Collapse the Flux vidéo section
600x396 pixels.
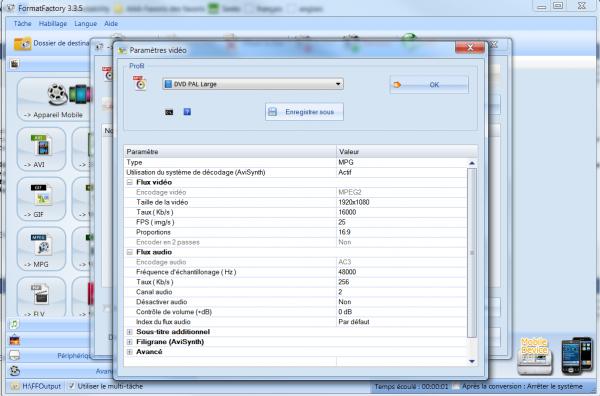[x=129, y=183]
